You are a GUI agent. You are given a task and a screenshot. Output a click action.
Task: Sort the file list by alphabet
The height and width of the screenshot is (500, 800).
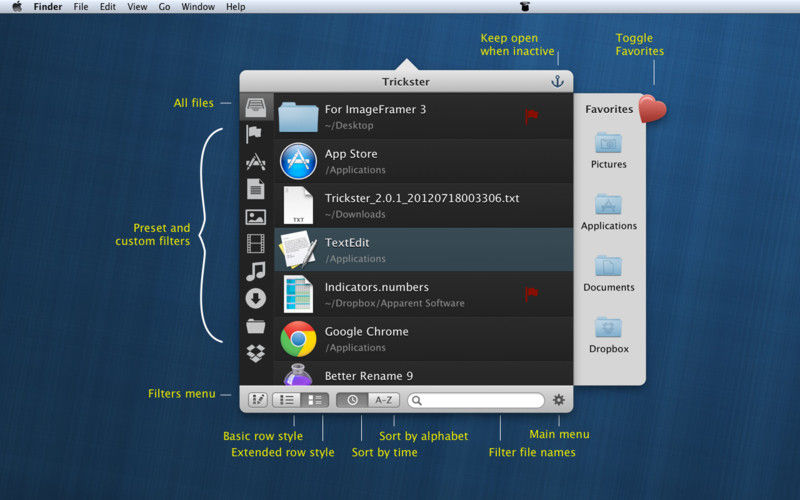tap(383, 400)
